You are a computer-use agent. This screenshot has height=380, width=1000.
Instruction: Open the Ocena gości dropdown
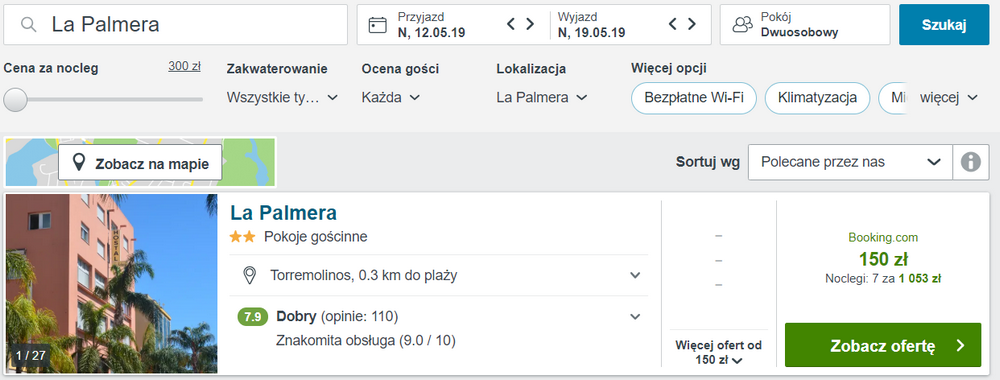click(390, 98)
